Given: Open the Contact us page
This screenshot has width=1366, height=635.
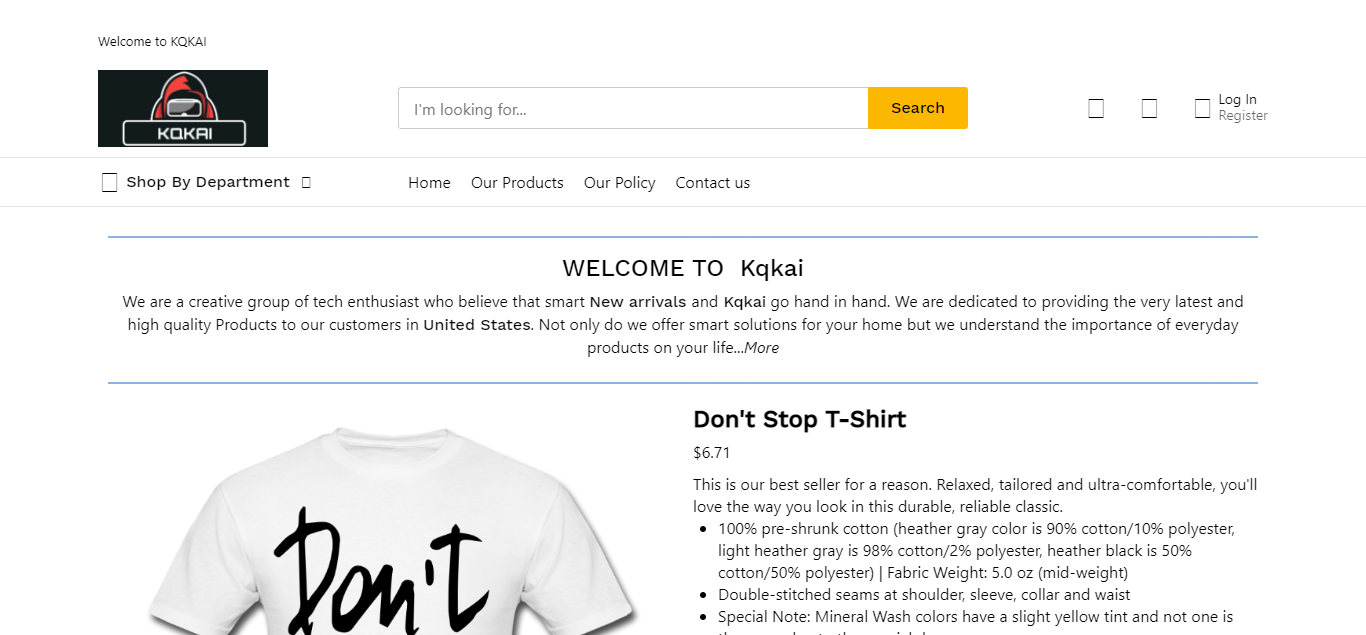Looking at the screenshot, I should pyautogui.click(x=712, y=183).
